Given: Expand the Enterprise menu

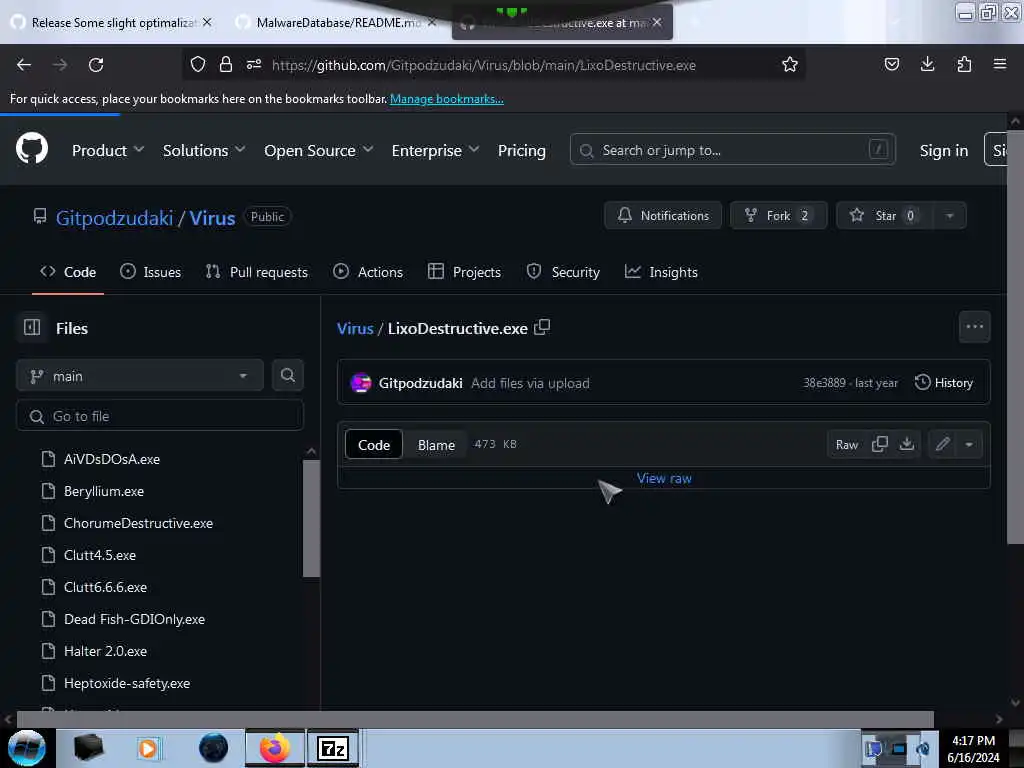Looking at the screenshot, I should 436,150.
